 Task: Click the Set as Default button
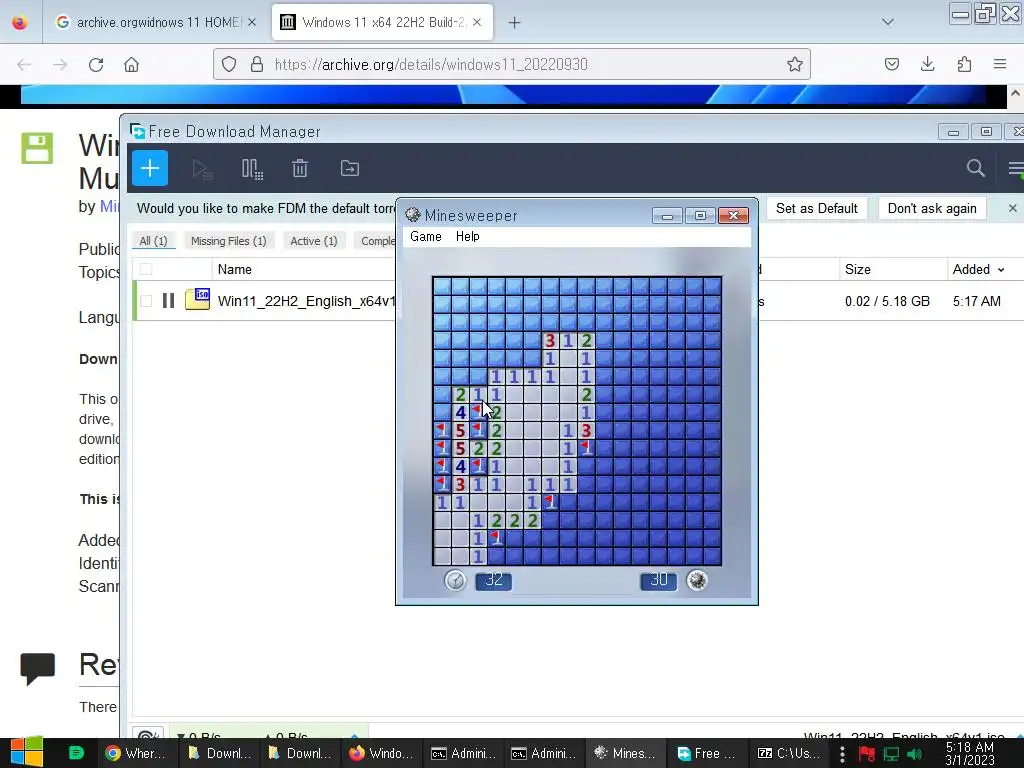[x=816, y=208]
